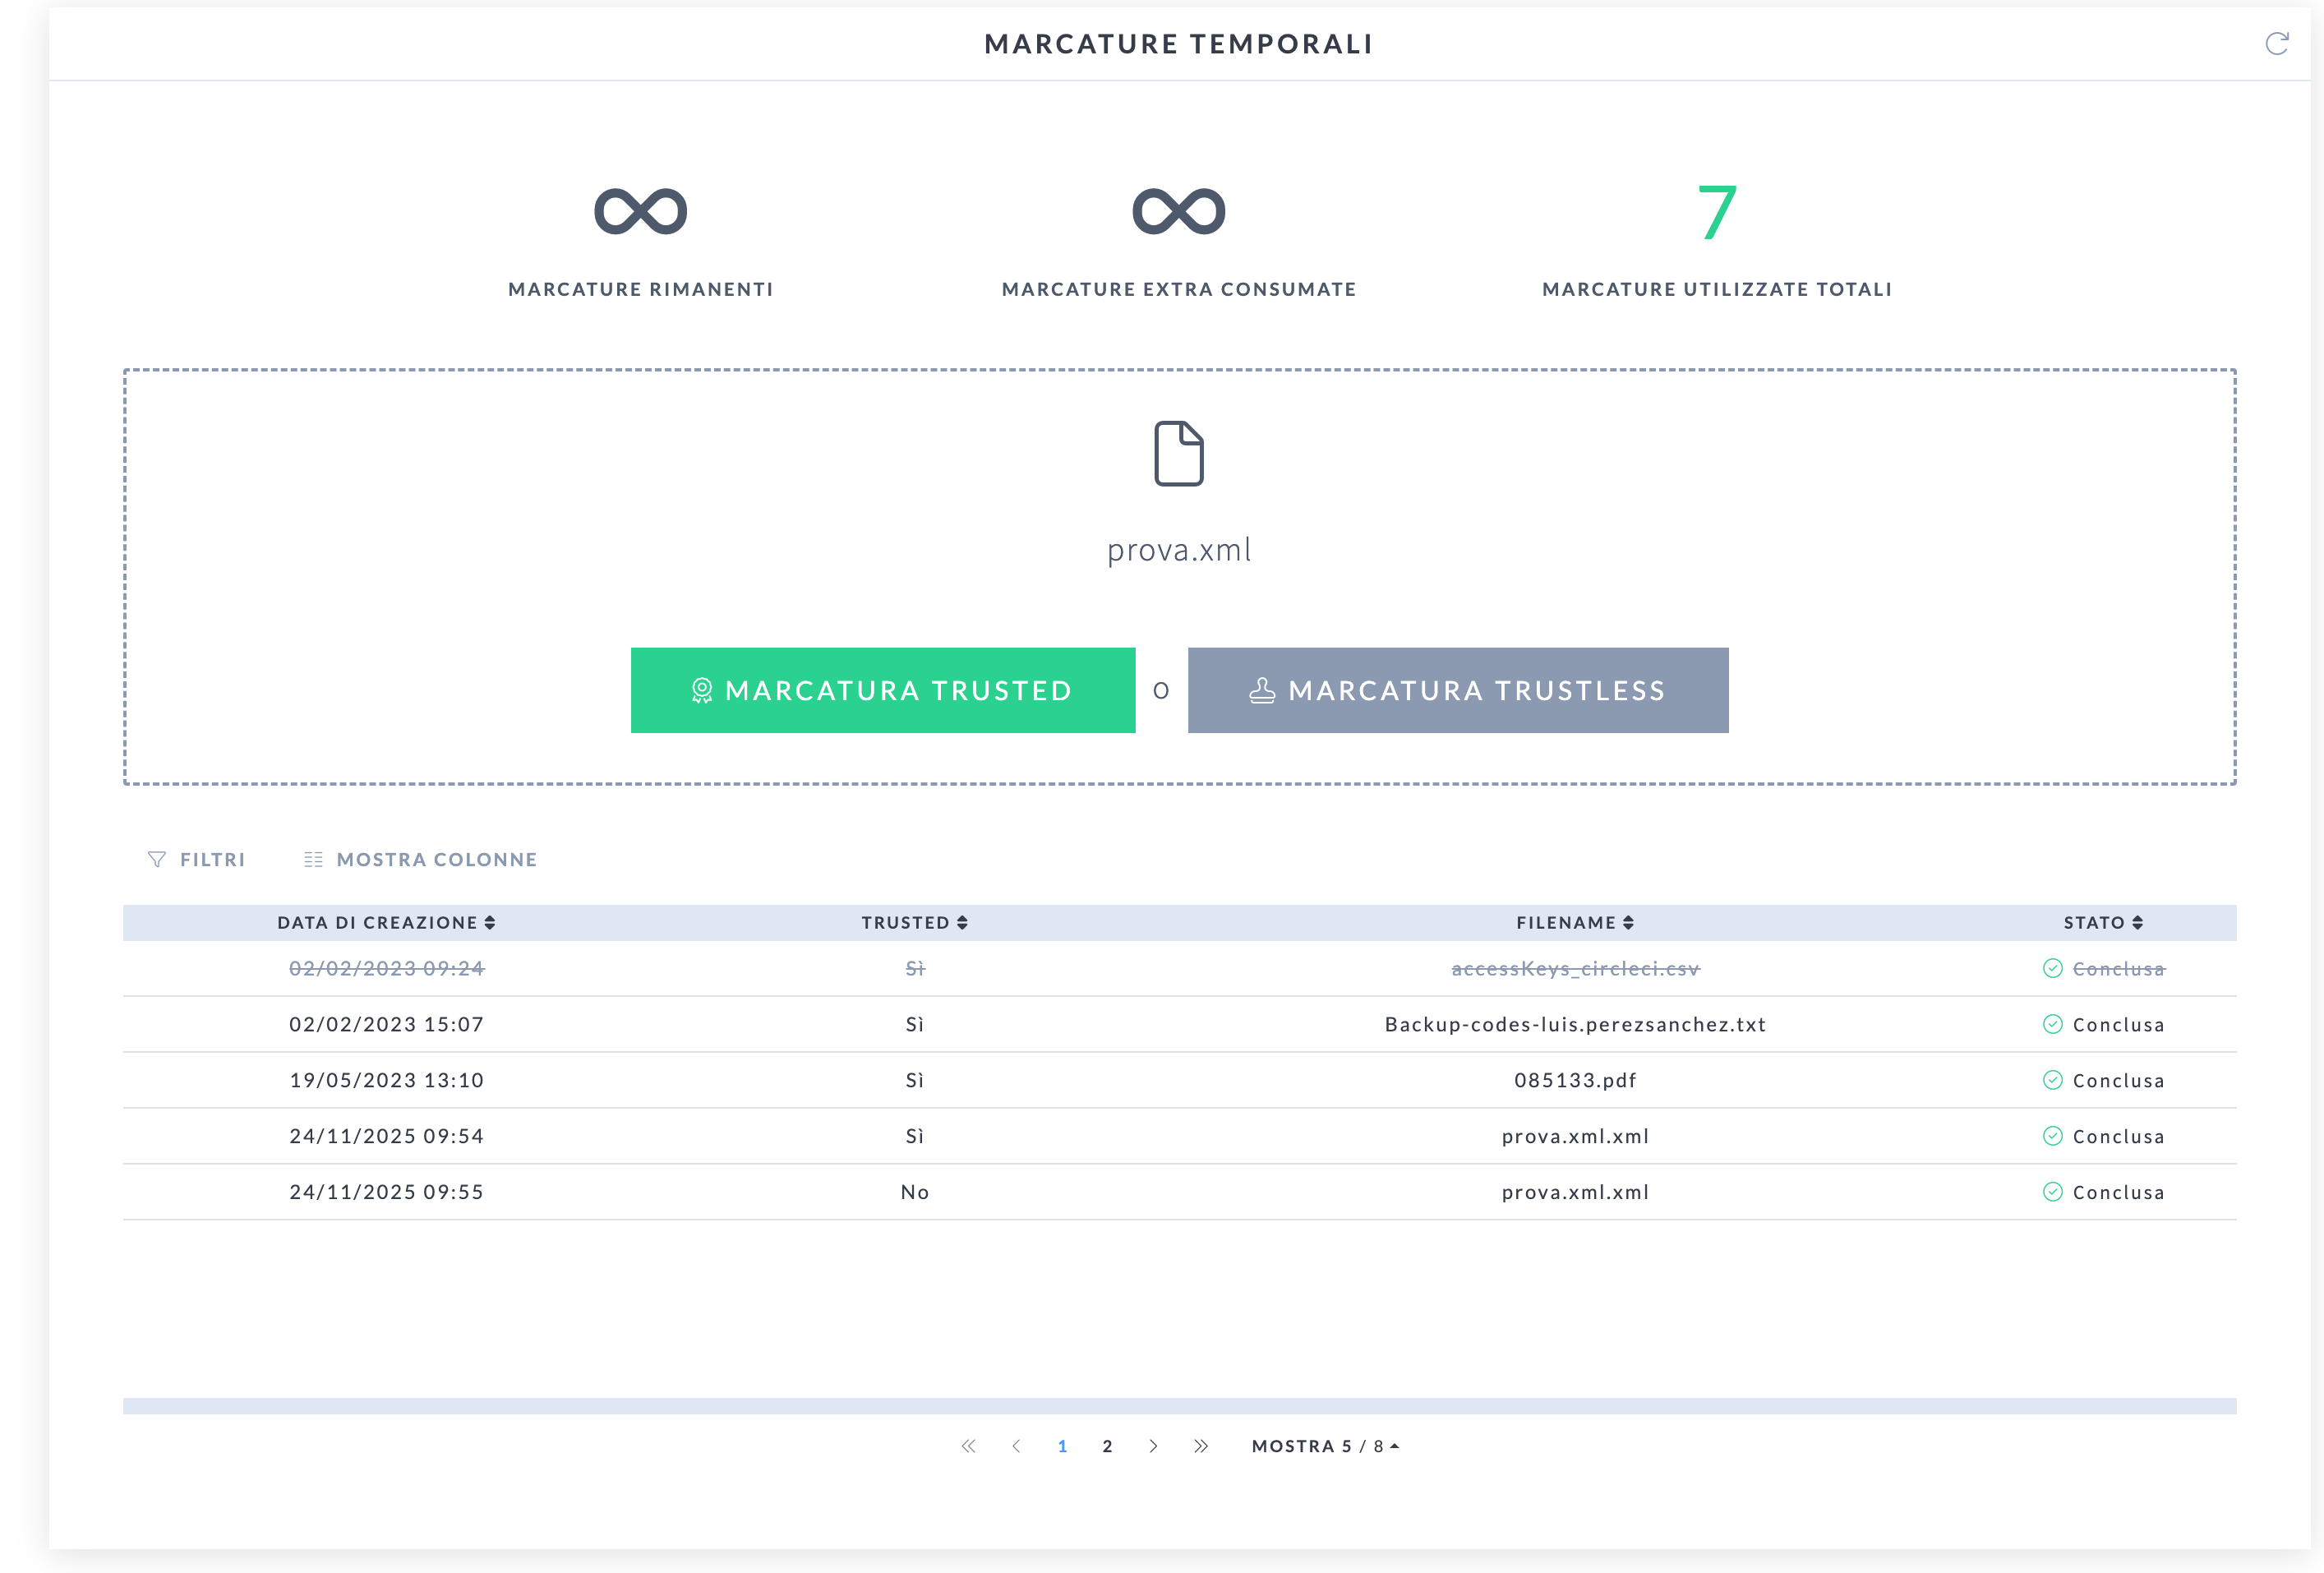Open the Mostra 5 / 8 page size dropdown
This screenshot has height=1573, width=2324.
pos(1326,1446)
